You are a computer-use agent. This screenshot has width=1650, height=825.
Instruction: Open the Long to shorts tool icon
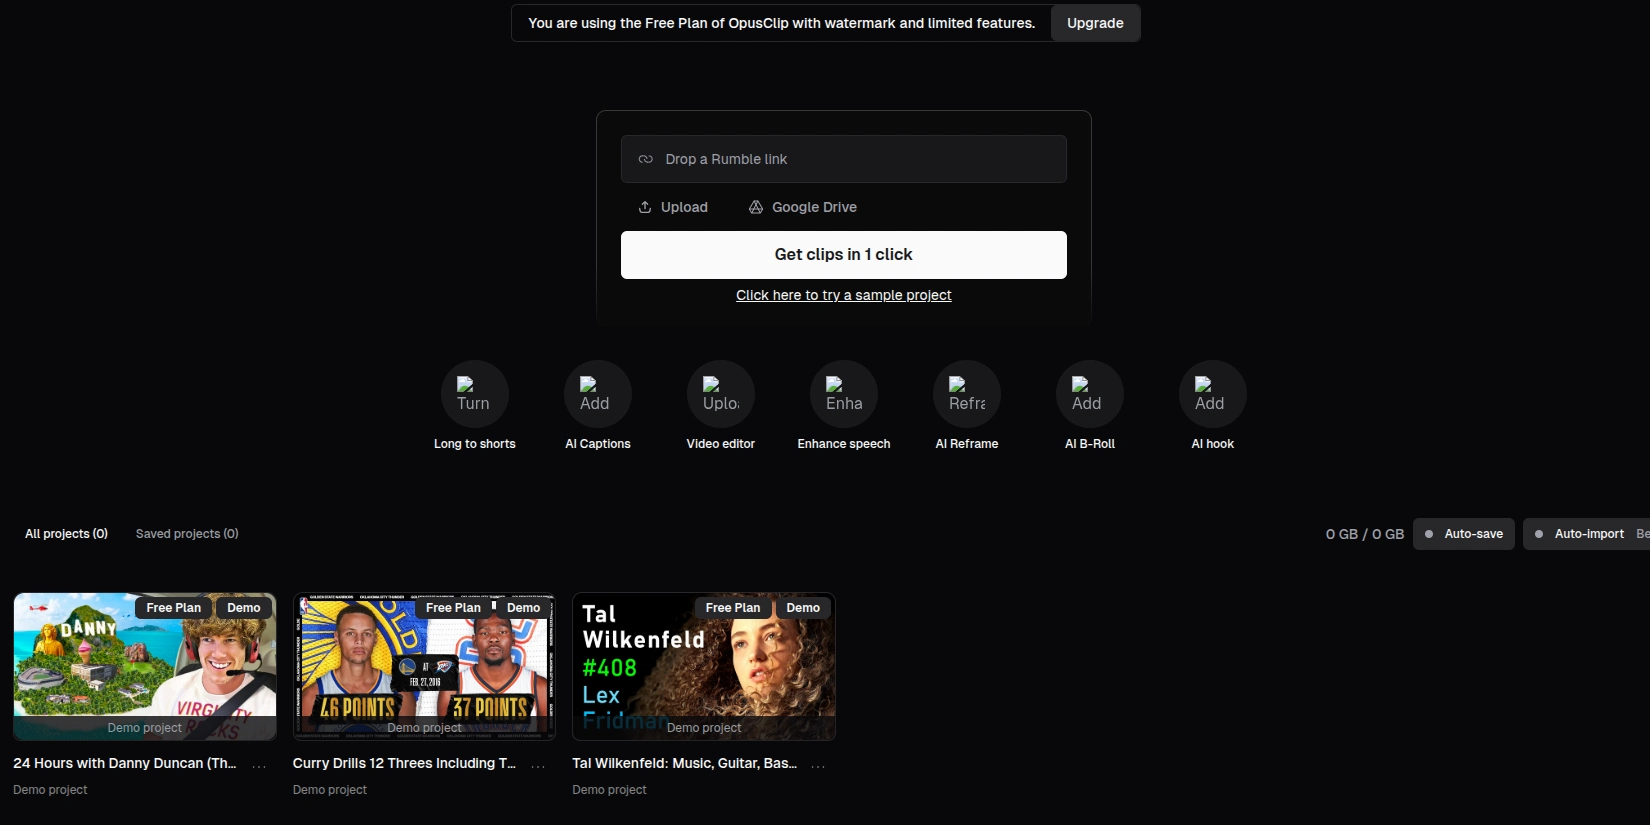click(x=474, y=394)
